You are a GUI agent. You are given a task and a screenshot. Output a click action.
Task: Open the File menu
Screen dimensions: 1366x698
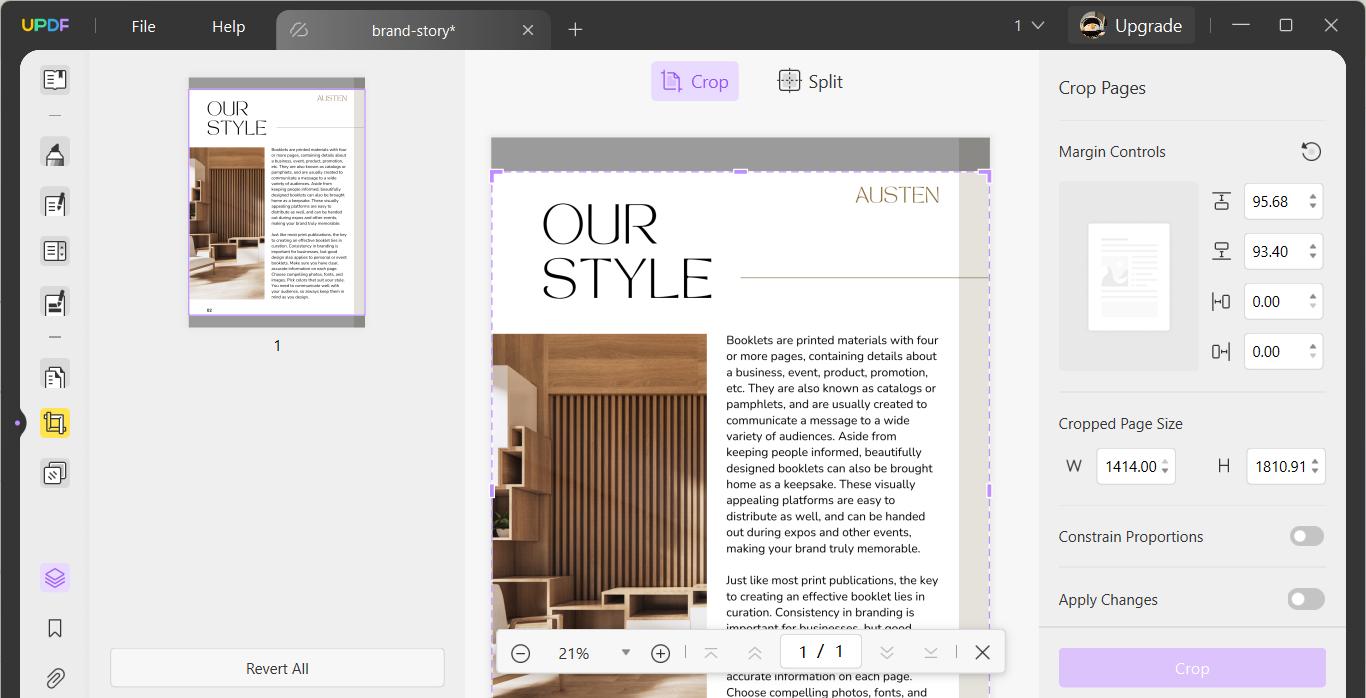pyautogui.click(x=143, y=27)
